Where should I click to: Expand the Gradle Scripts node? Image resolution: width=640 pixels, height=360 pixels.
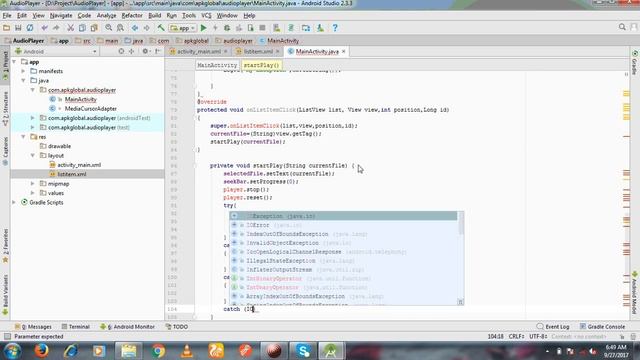tap(15, 202)
